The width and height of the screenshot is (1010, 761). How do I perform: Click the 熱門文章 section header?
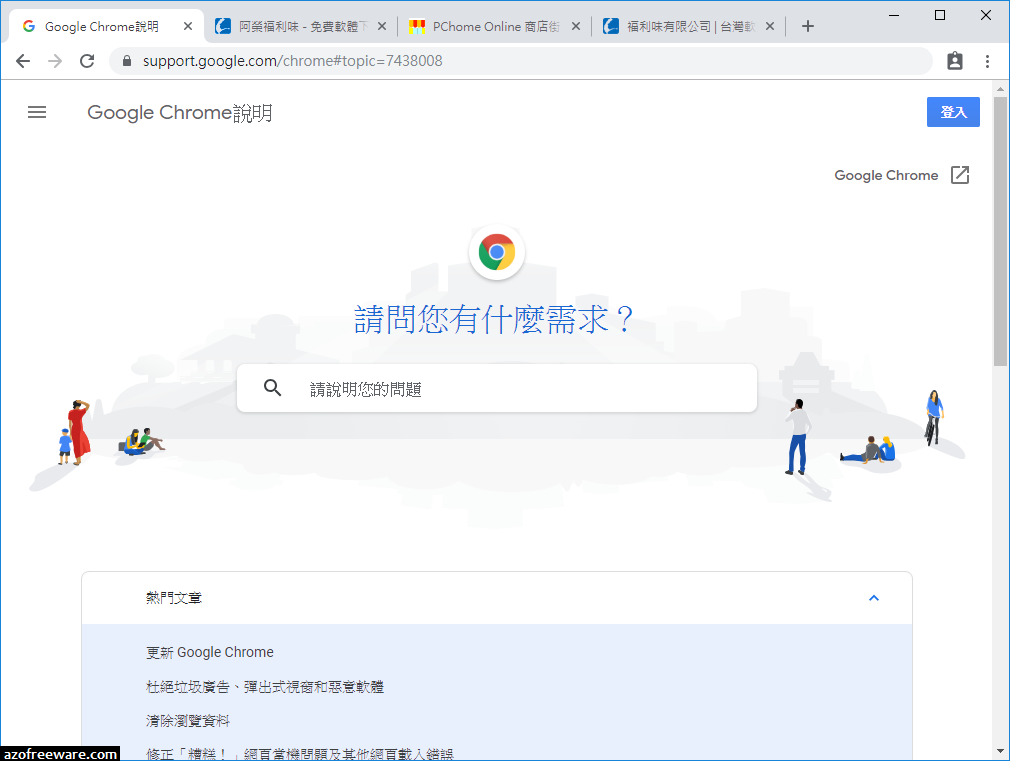point(497,598)
